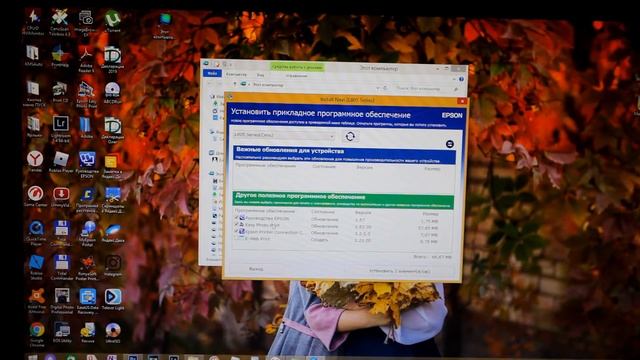640x360 pixels.
Task: Open CanoScan Toolbox desktop shortcut
Action: click(x=60, y=22)
